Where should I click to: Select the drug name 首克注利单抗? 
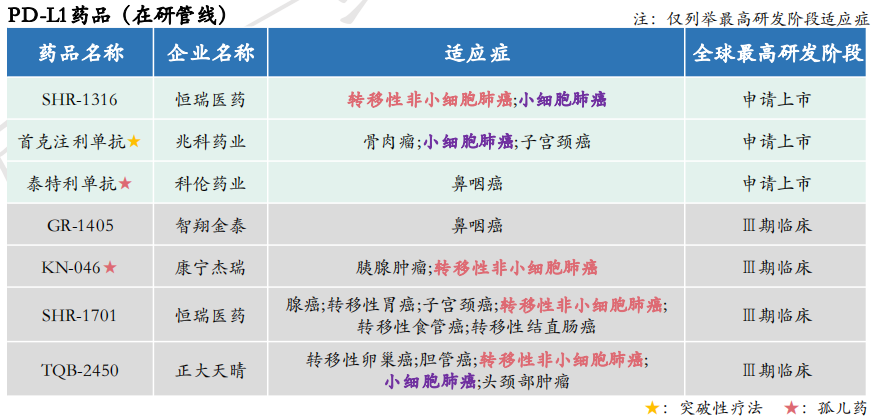point(72,141)
